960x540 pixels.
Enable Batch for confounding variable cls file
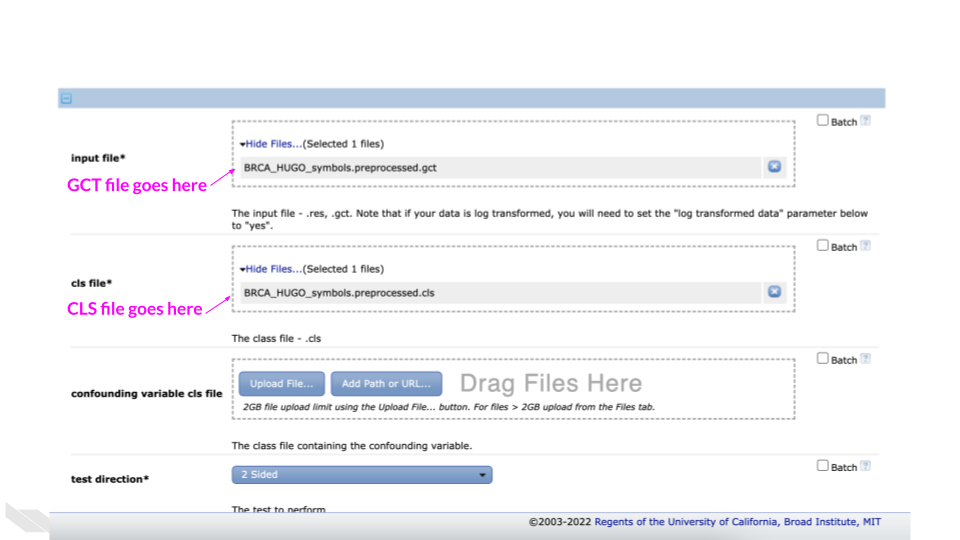coord(822,358)
